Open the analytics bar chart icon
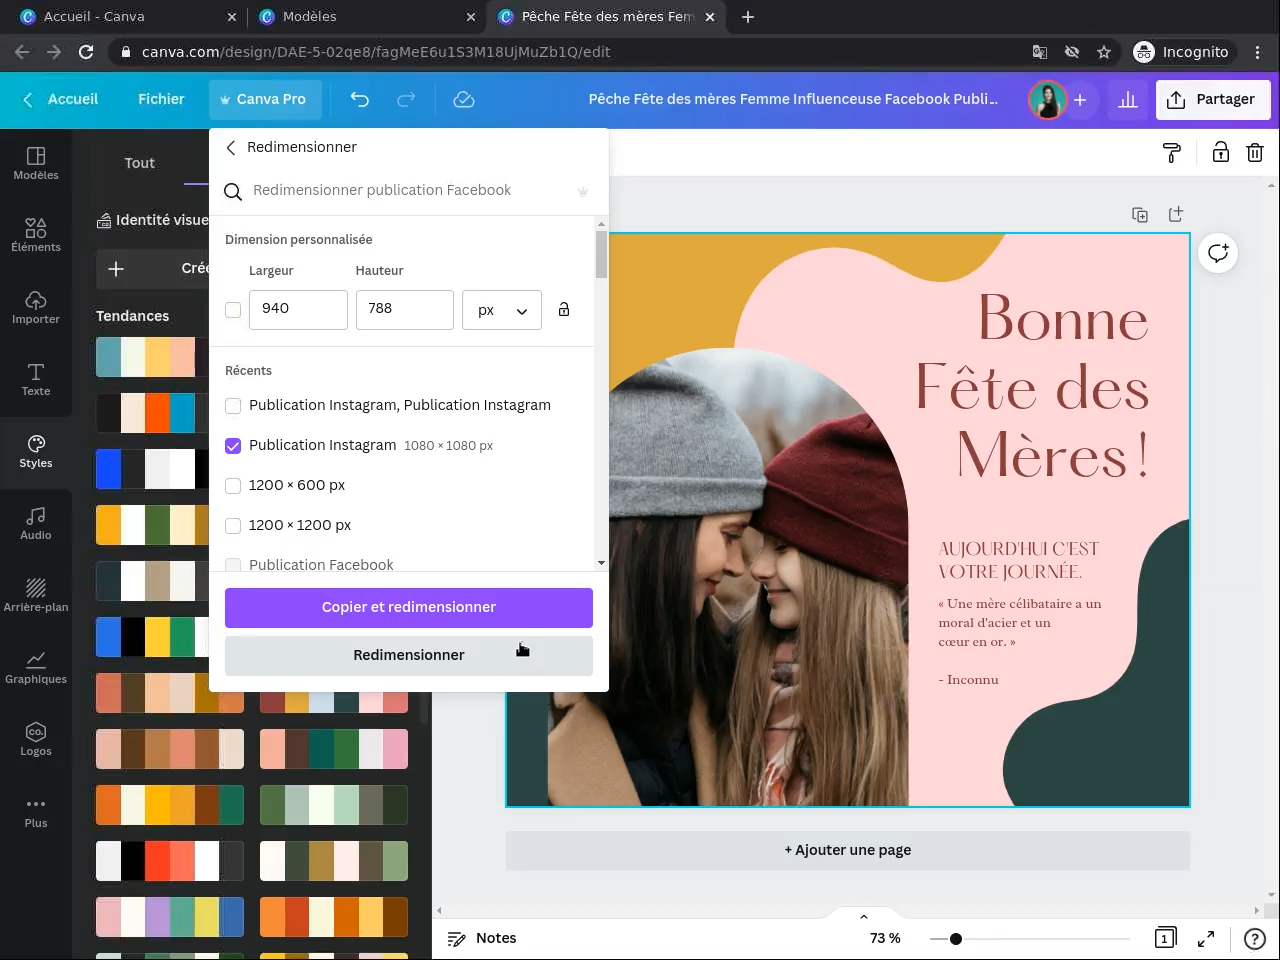Viewport: 1280px width, 960px height. click(x=1128, y=100)
